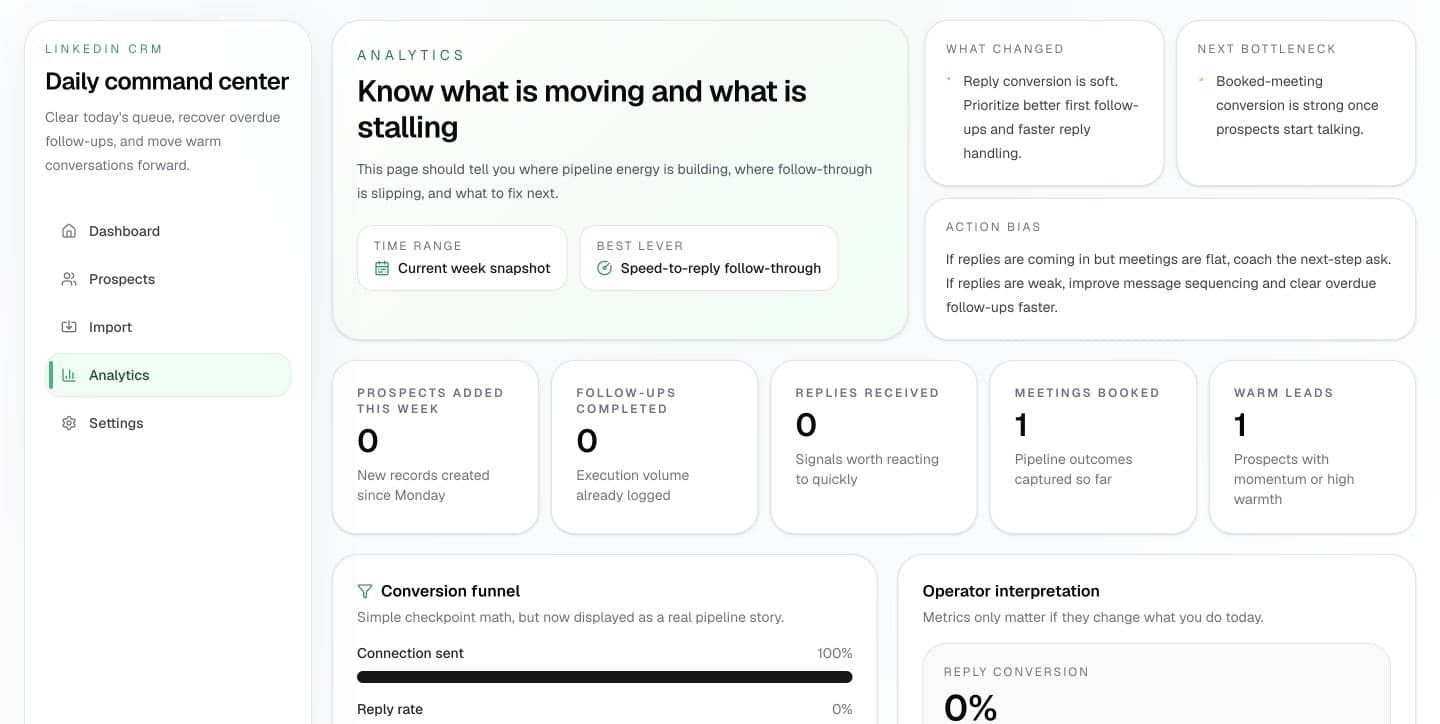Go to Prospects in the sidebar
The height and width of the screenshot is (724, 1440).
tap(169, 279)
